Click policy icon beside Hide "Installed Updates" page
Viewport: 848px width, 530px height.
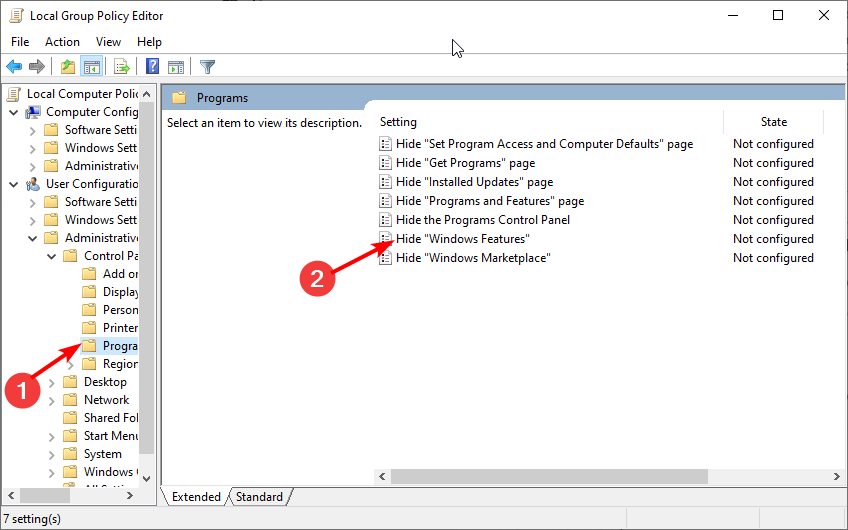pyautogui.click(x=385, y=182)
